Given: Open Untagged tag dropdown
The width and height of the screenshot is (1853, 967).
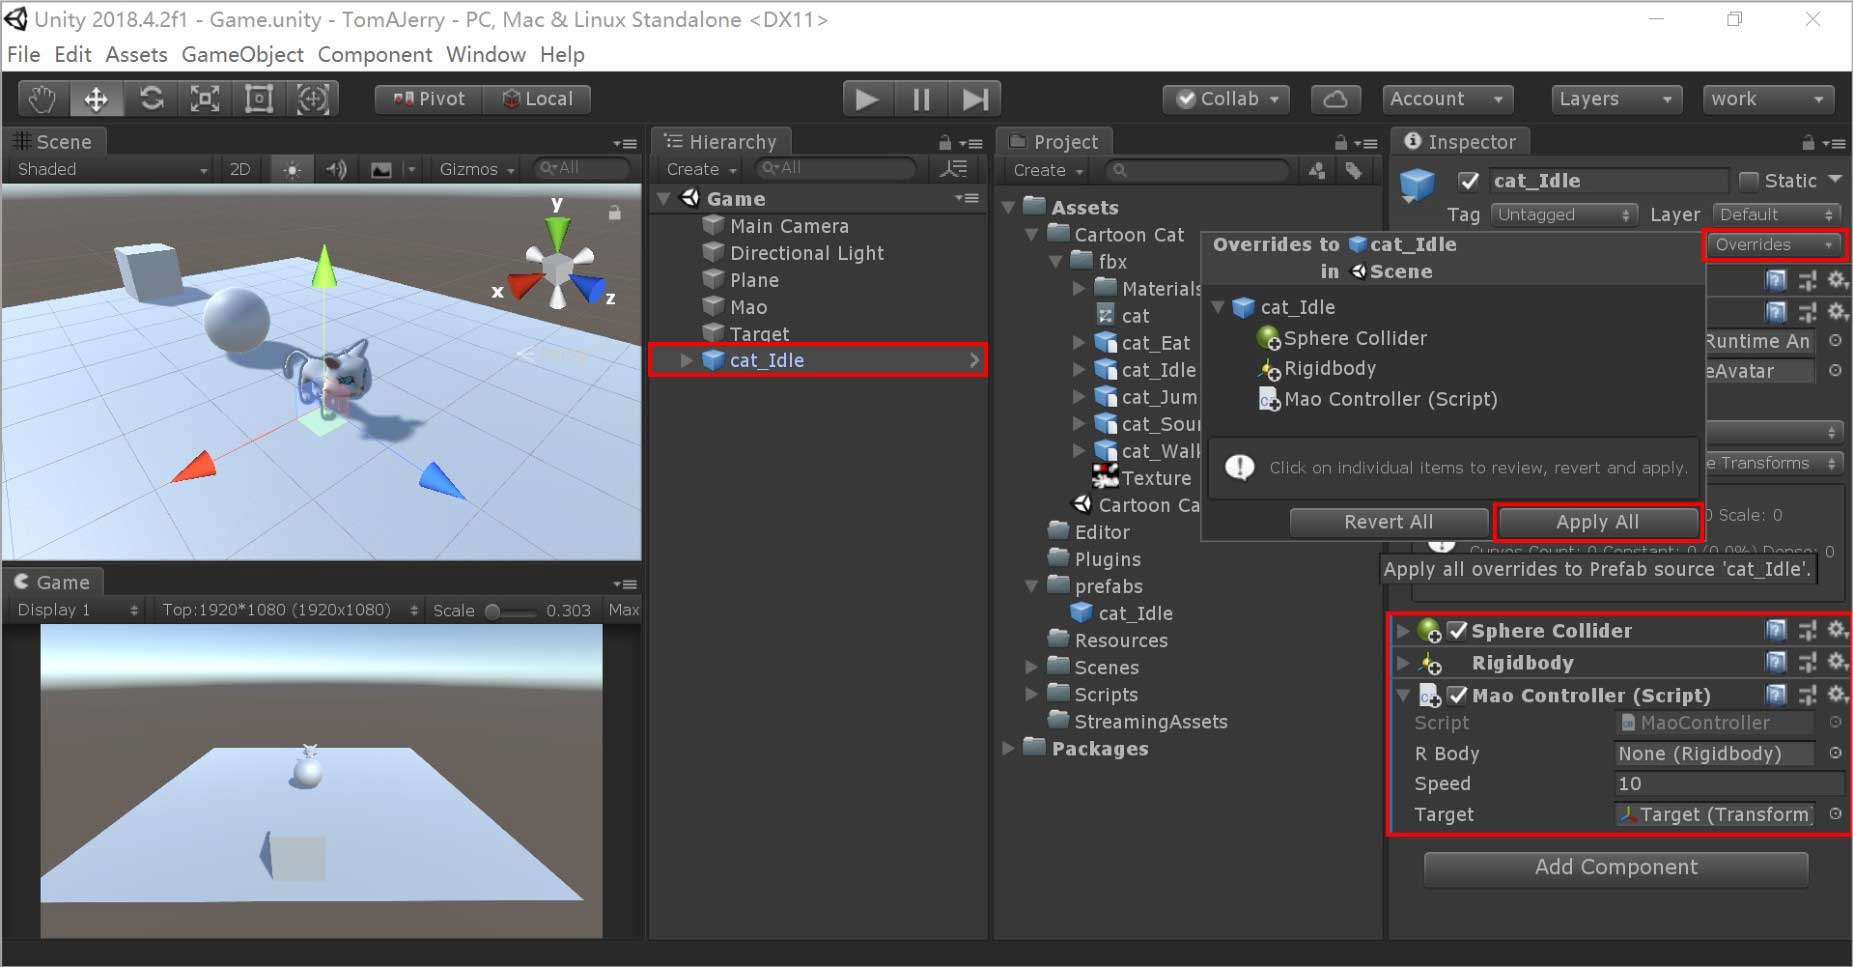Looking at the screenshot, I should click(1562, 214).
